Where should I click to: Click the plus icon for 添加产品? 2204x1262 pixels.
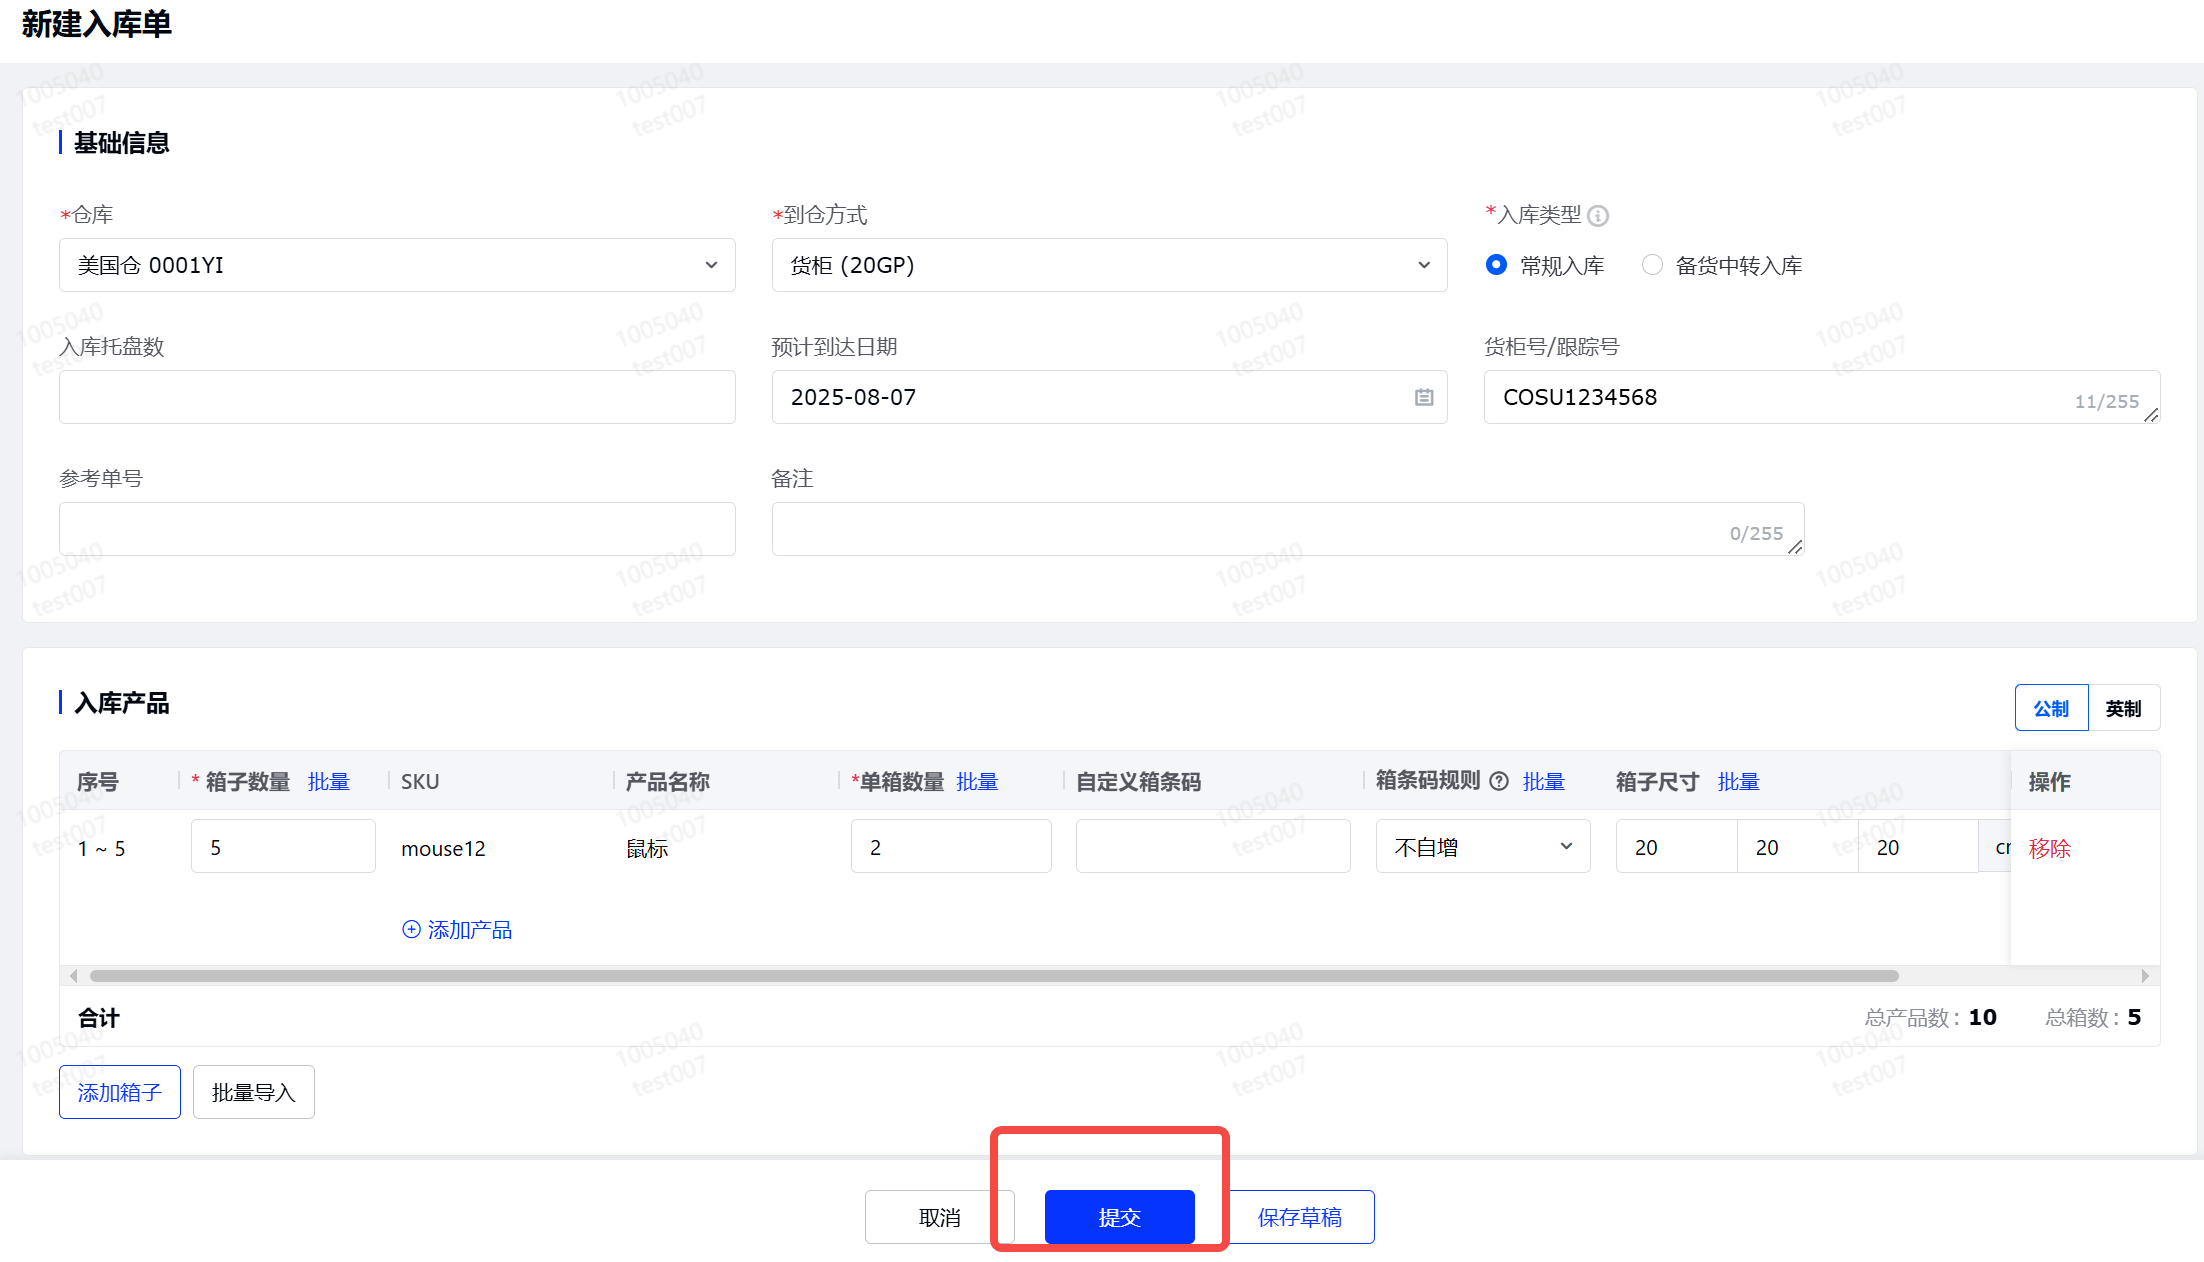[411, 929]
